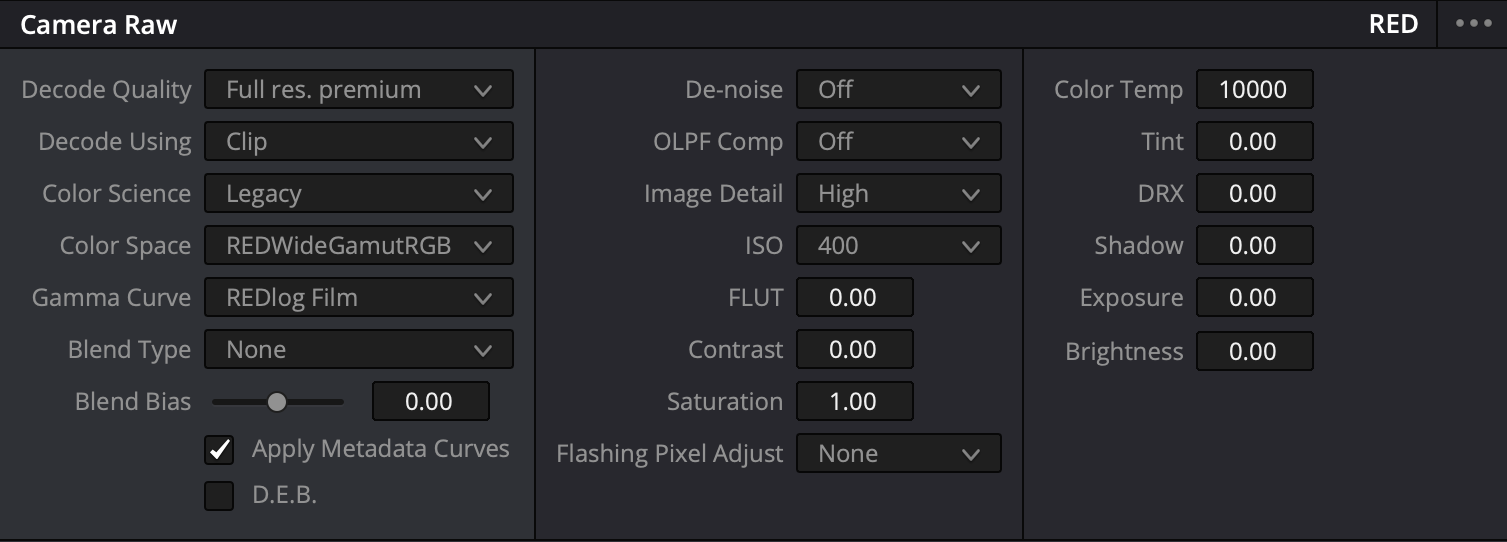Expand the Flashing Pixel Adjust dropdown
Viewport: 1507px width, 542px height.
coord(898,454)
